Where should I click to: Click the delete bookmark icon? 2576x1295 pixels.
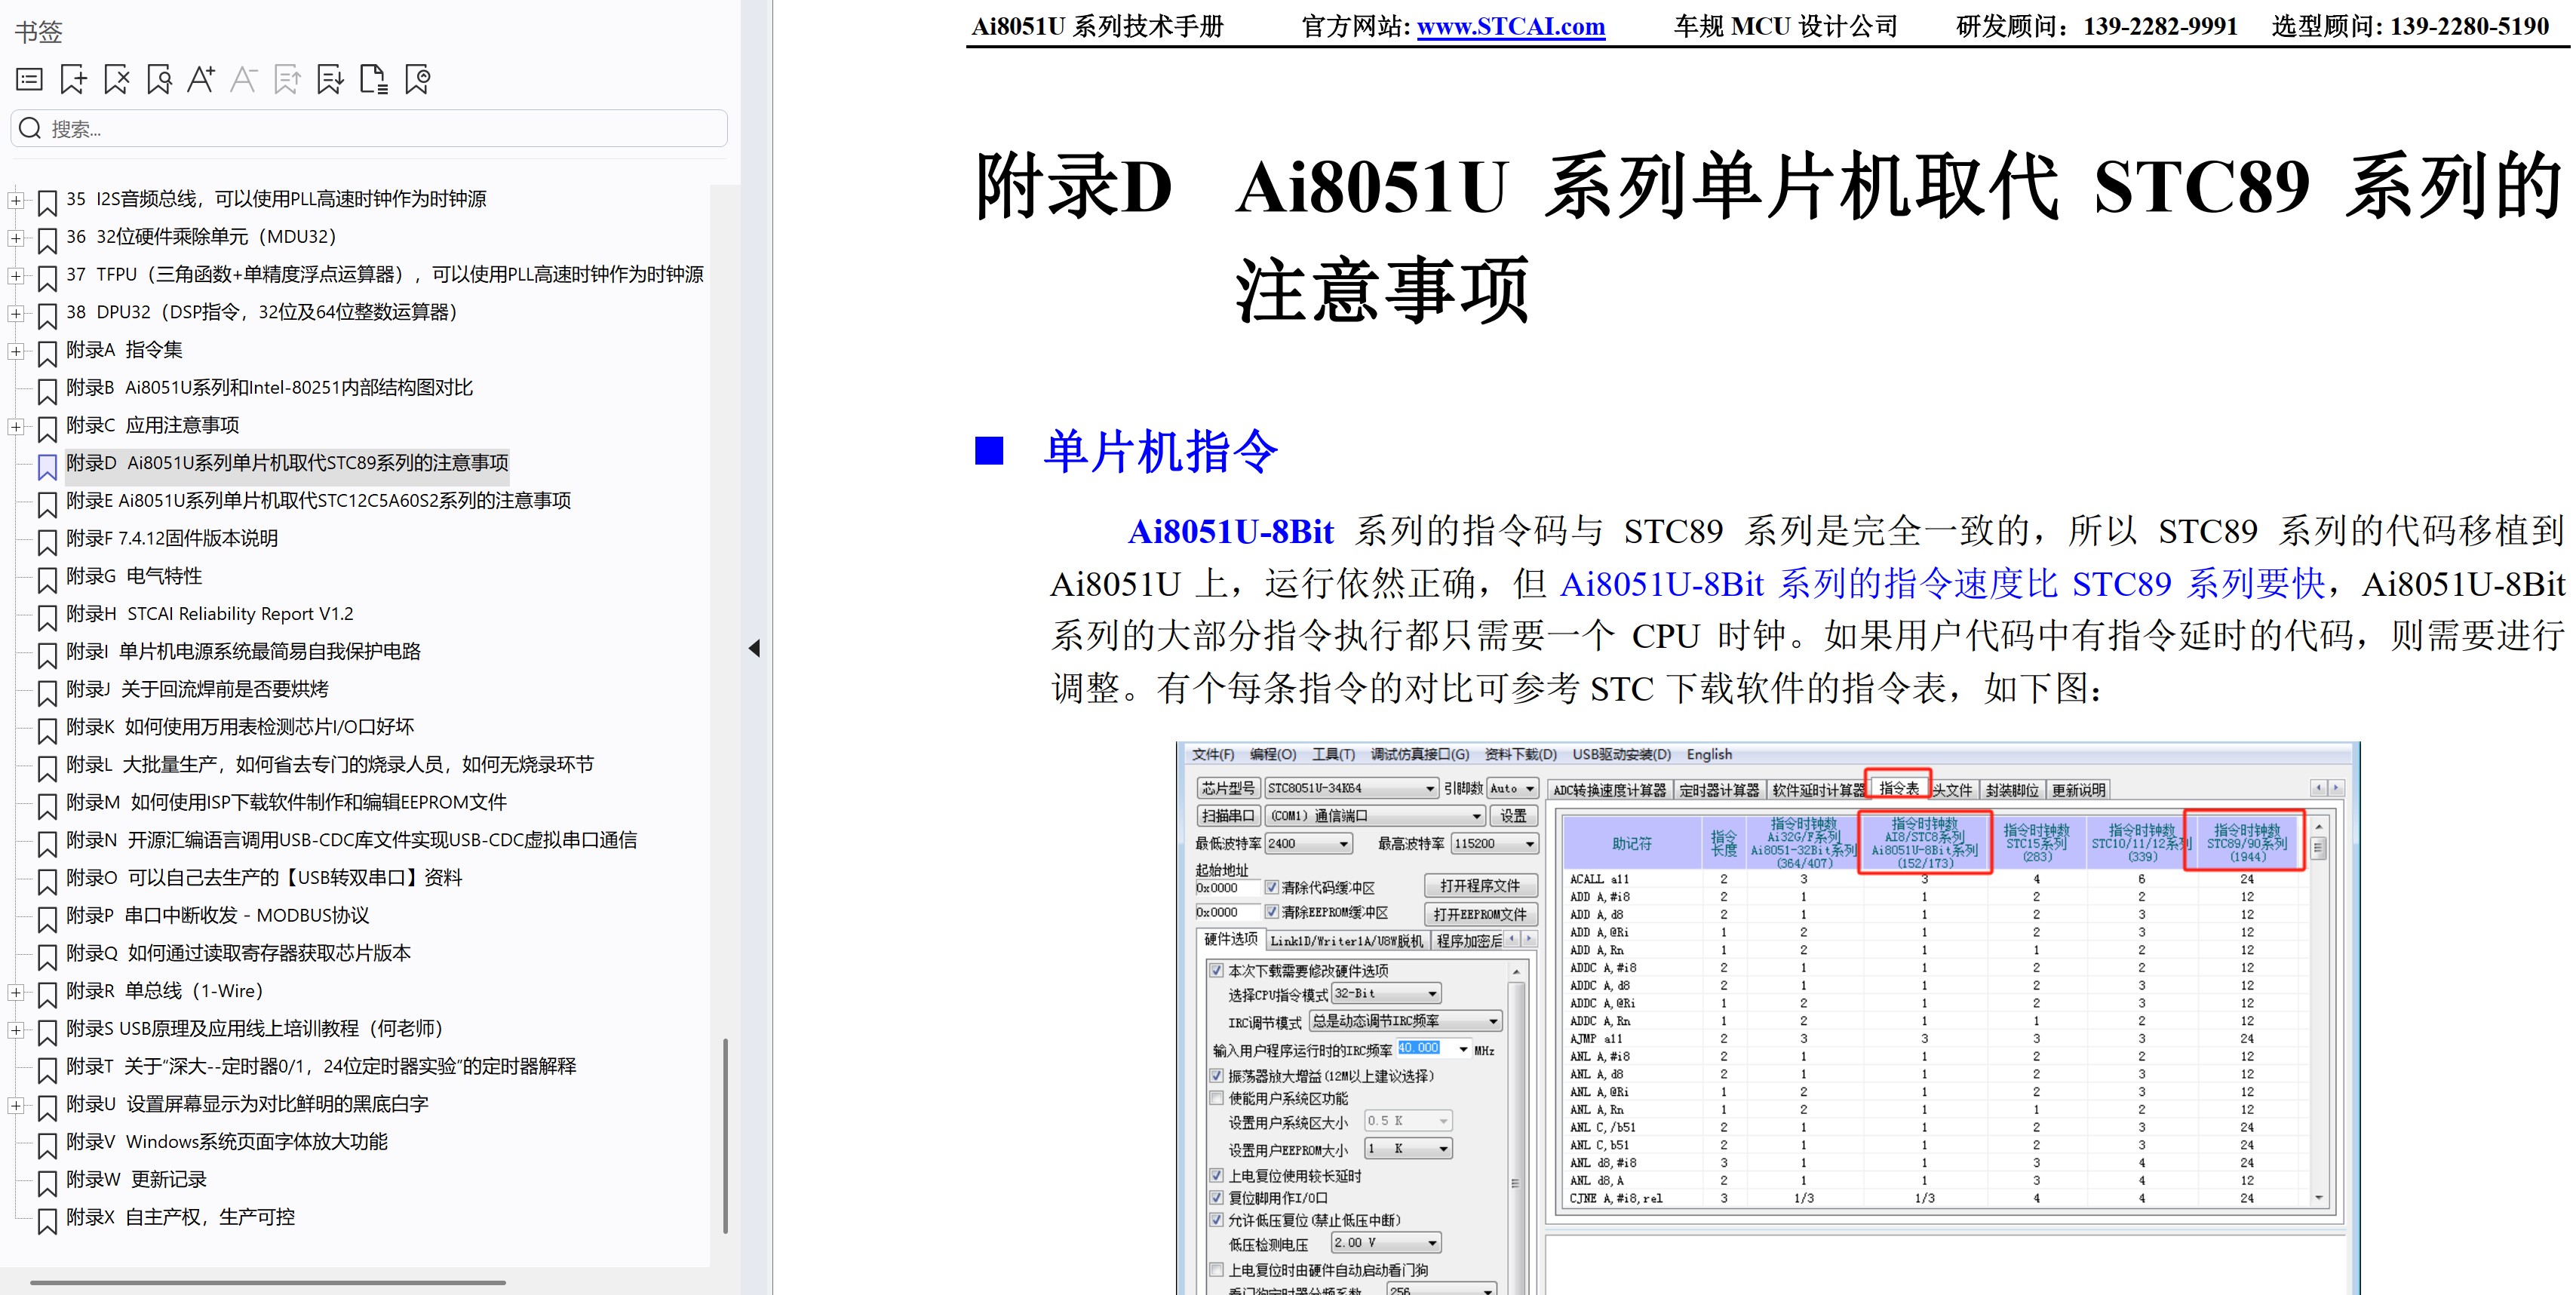[x=117, y=79]
